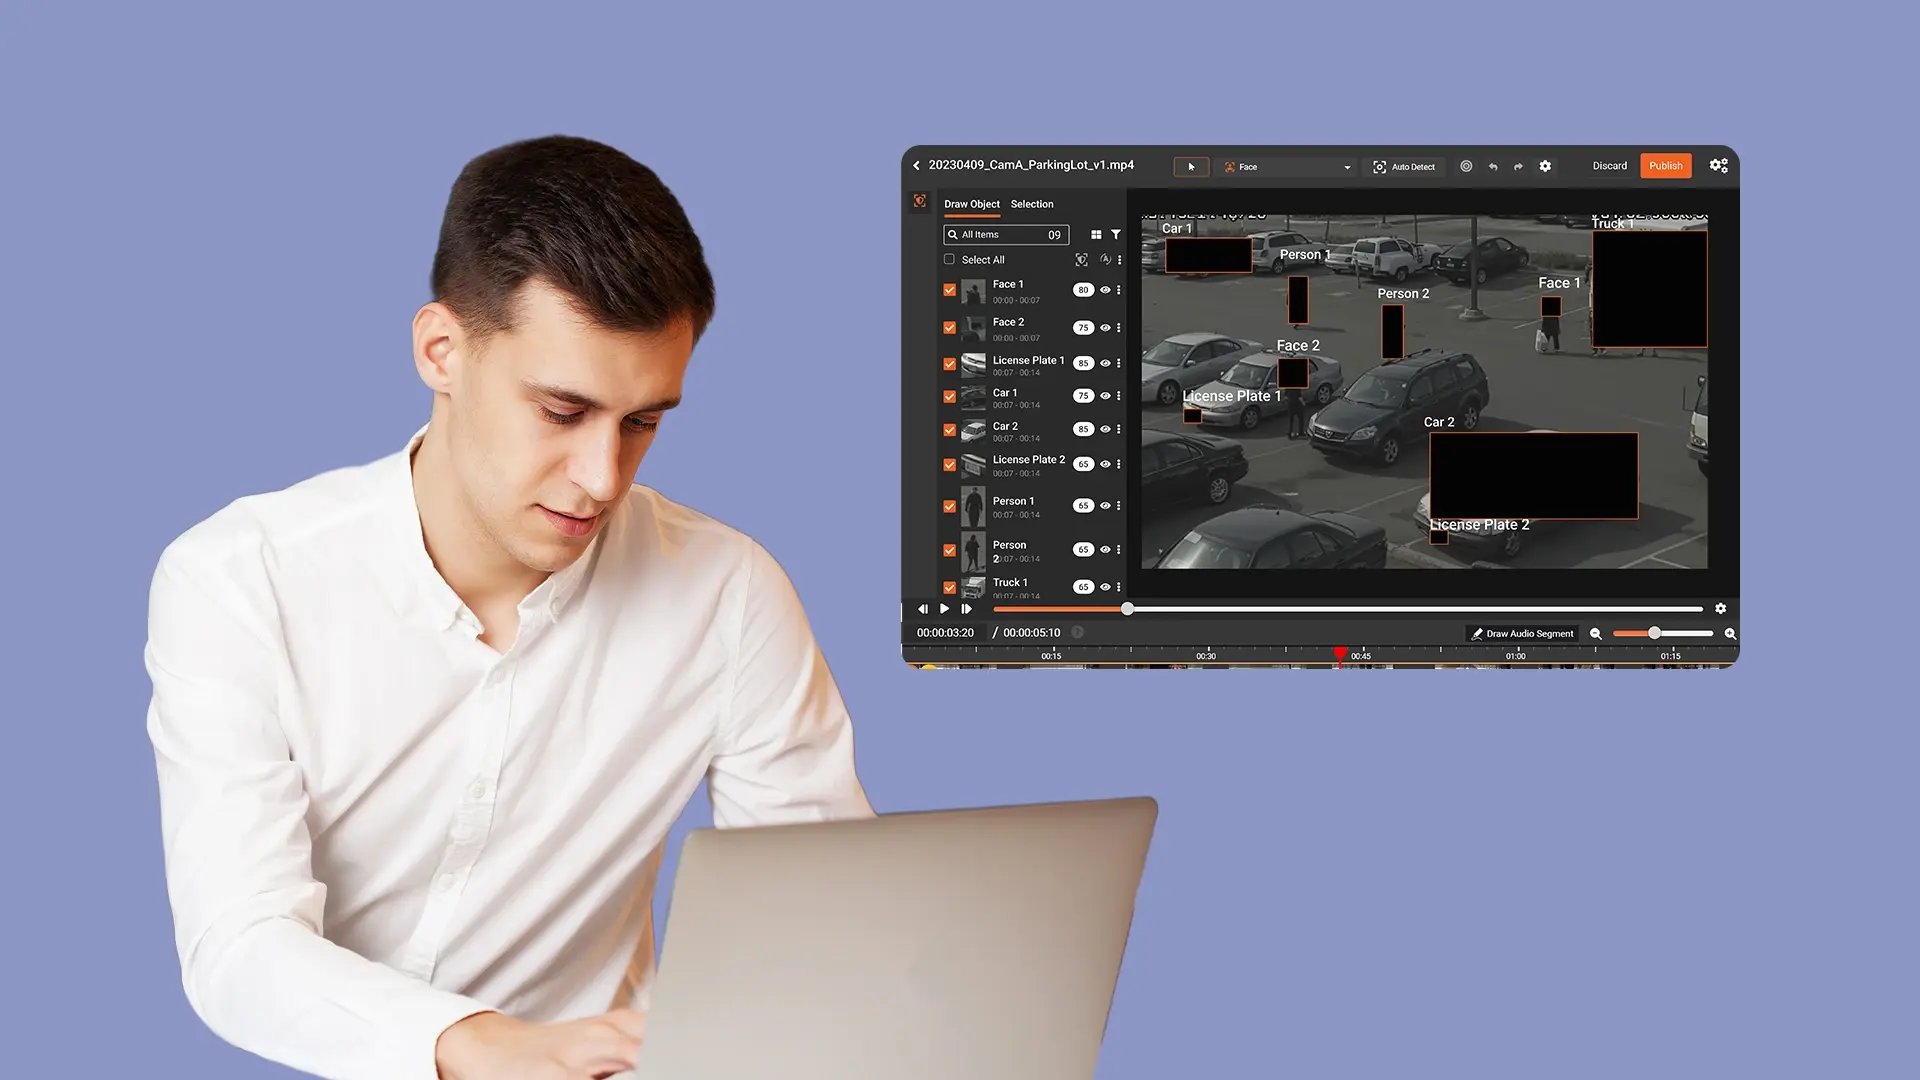Open the three-dot menu for License Plate 1
The image size is (1920, 1080).
pos(1119,363)
